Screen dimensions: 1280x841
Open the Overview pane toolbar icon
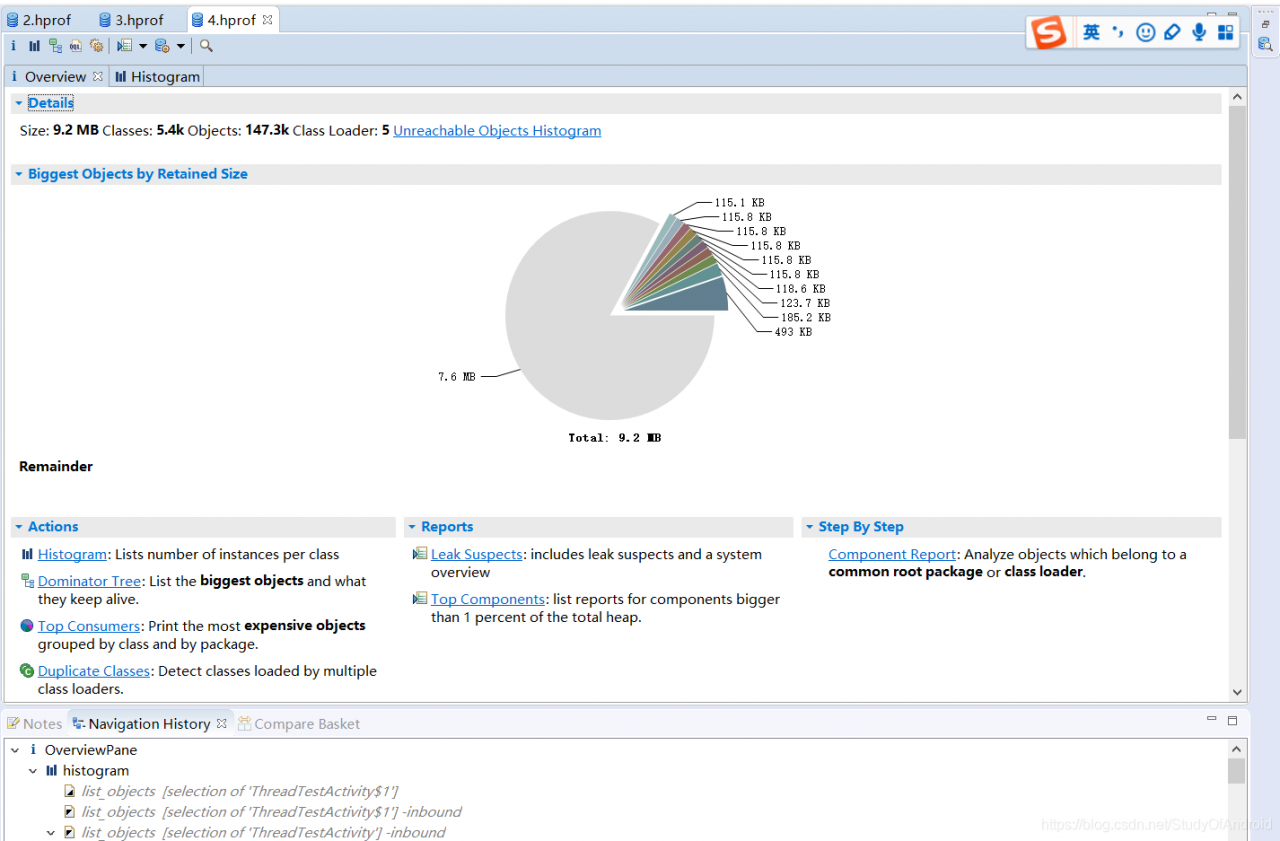click(13, 46)
